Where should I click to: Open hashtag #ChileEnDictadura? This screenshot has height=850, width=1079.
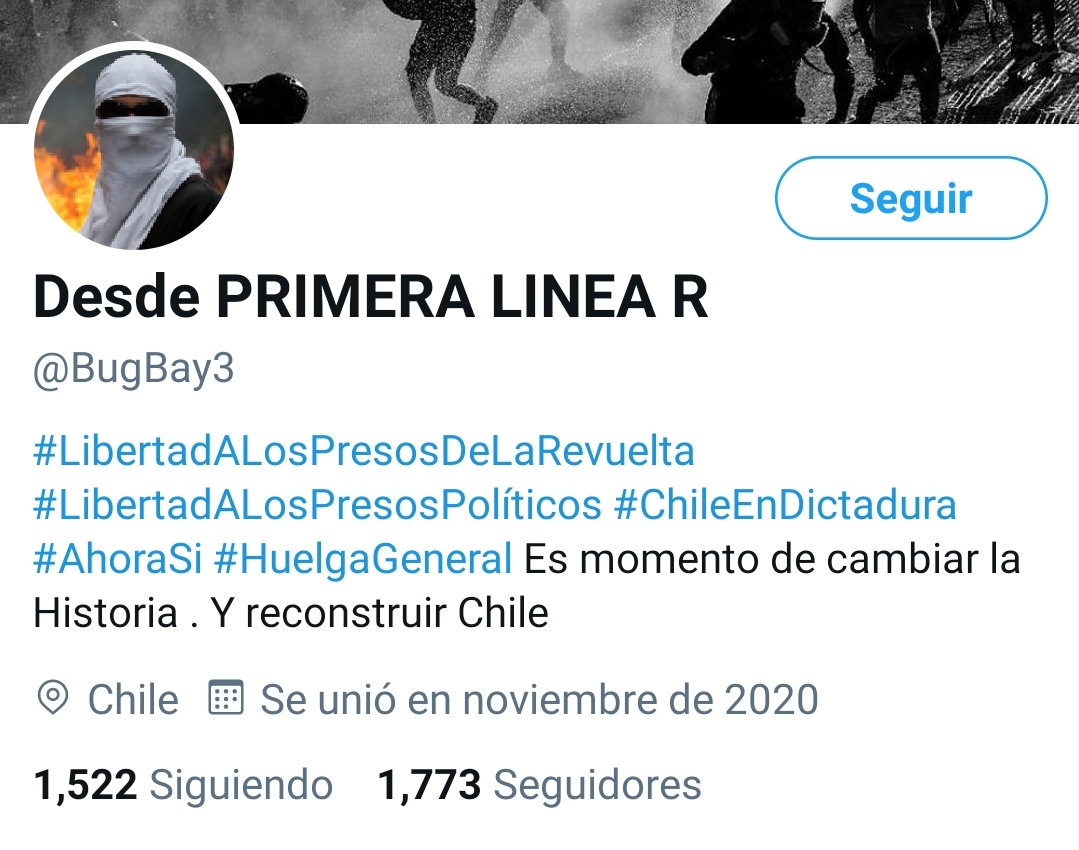[785, 505]
